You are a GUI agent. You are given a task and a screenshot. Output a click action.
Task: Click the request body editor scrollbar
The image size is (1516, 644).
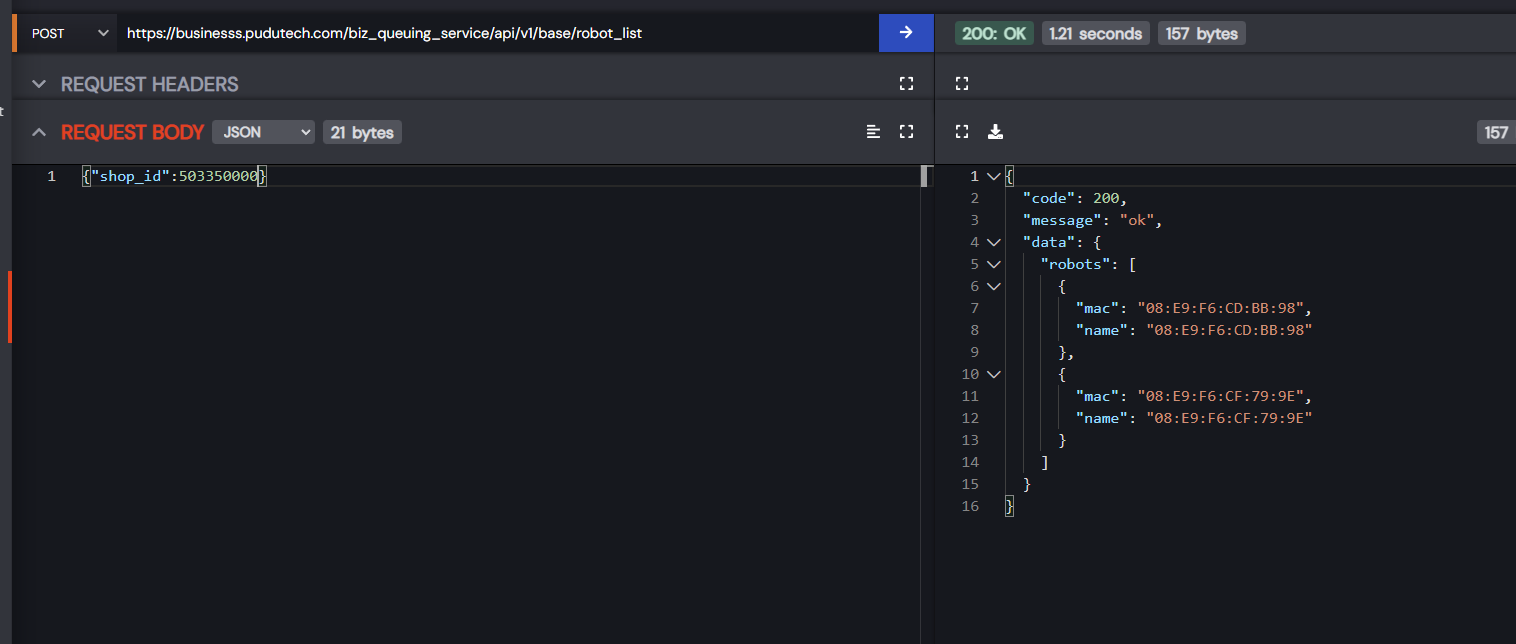tap(925, 176)
